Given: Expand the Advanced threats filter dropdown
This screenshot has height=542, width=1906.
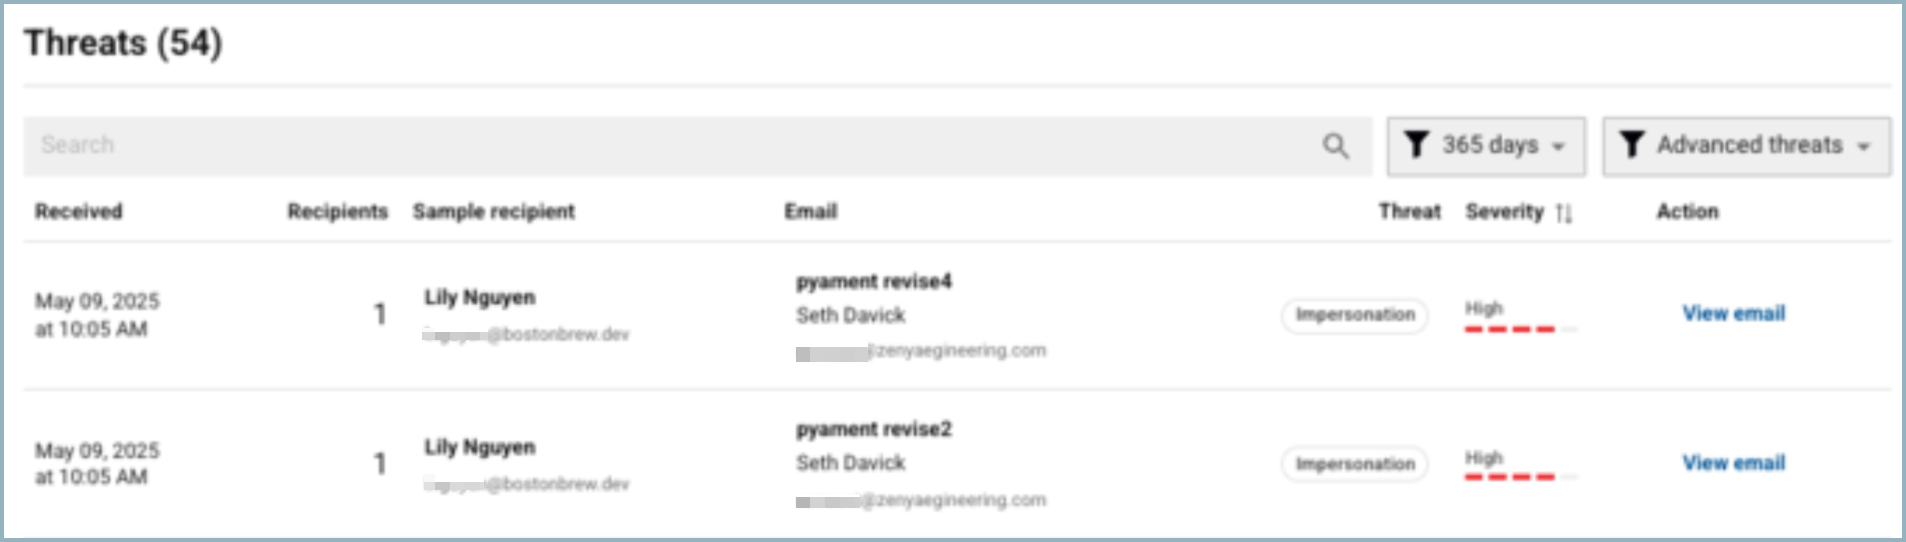Looking at the screenshot, I should click(1746, 146).
